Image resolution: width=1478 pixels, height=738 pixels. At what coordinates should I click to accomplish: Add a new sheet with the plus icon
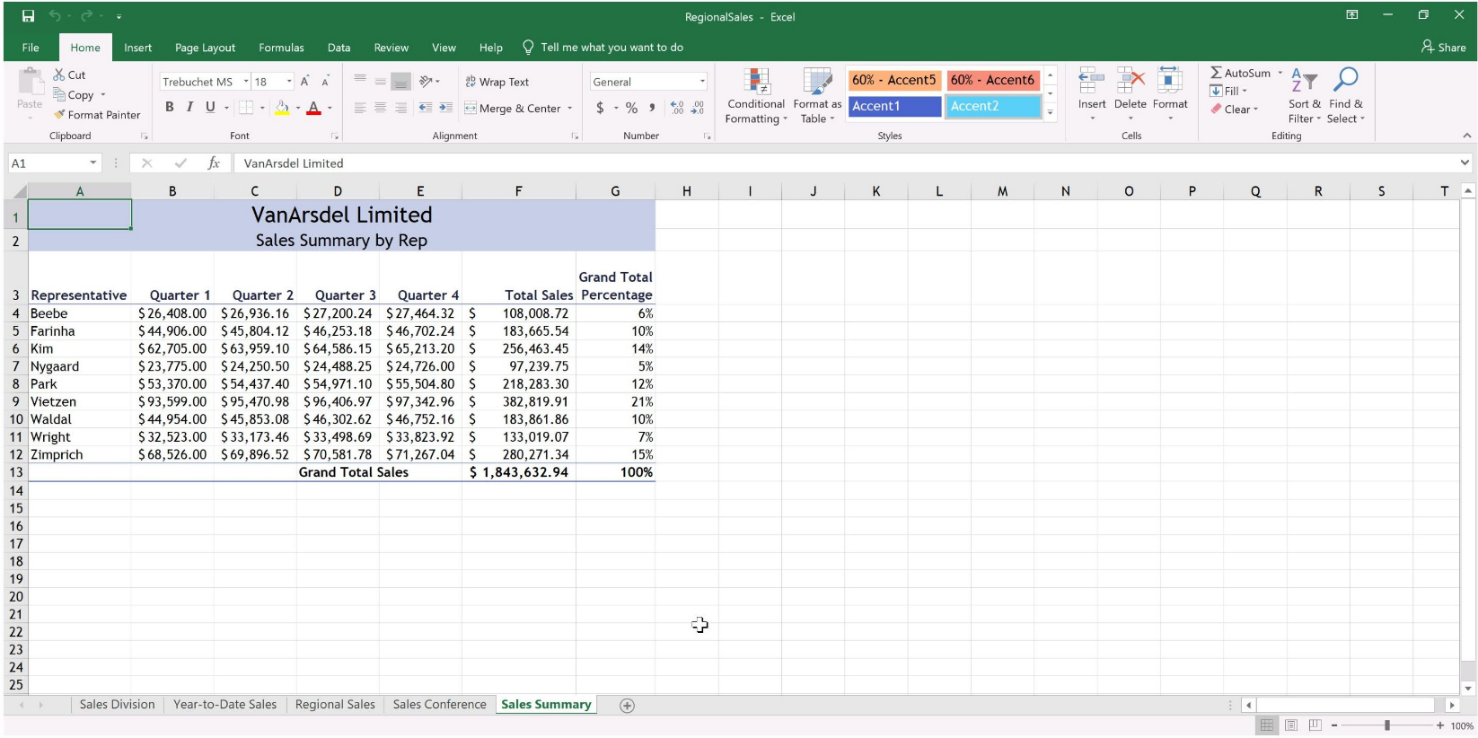click(627, 705)
